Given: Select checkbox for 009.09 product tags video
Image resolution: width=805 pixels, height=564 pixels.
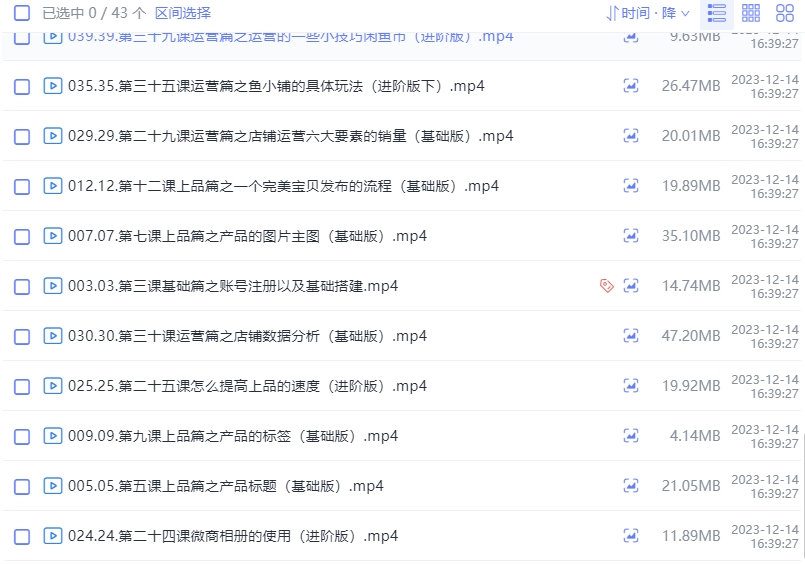Looking at the screenshot, I should click(22, 436).
